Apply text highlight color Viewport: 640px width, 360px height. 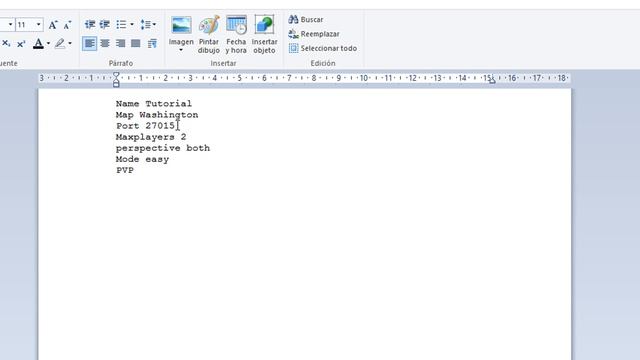[60, 43]
